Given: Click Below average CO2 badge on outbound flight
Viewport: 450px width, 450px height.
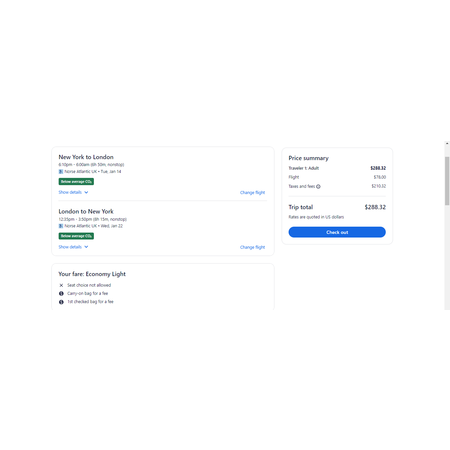Looking at the screenshot, I should 76,182.
